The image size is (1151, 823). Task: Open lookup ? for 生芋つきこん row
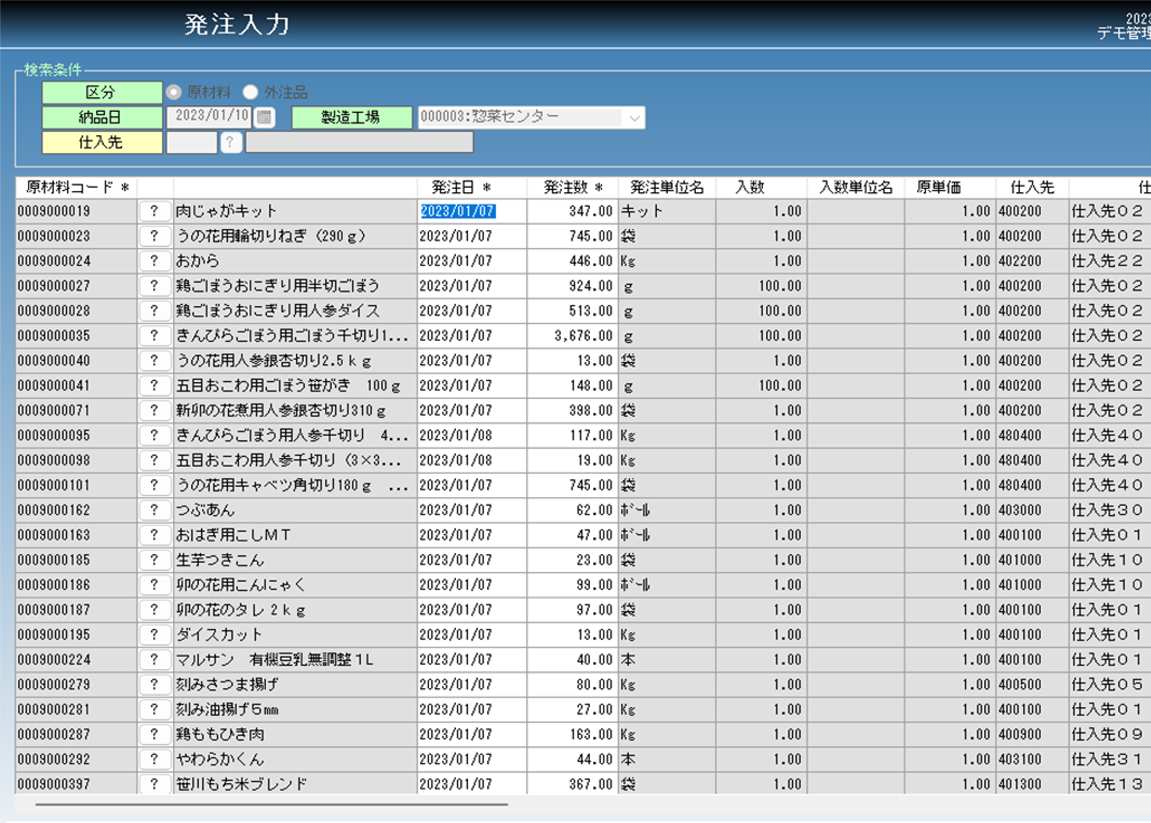(154, 560)
